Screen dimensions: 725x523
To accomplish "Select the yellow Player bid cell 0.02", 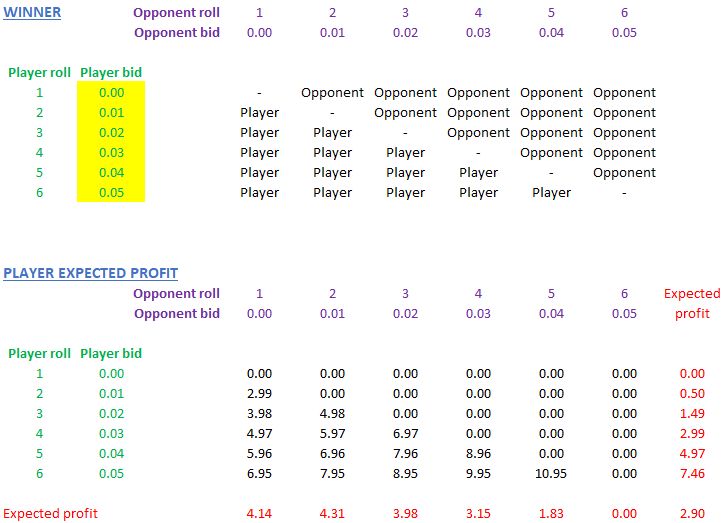I will pyautogui.click(x=111, y=132).
